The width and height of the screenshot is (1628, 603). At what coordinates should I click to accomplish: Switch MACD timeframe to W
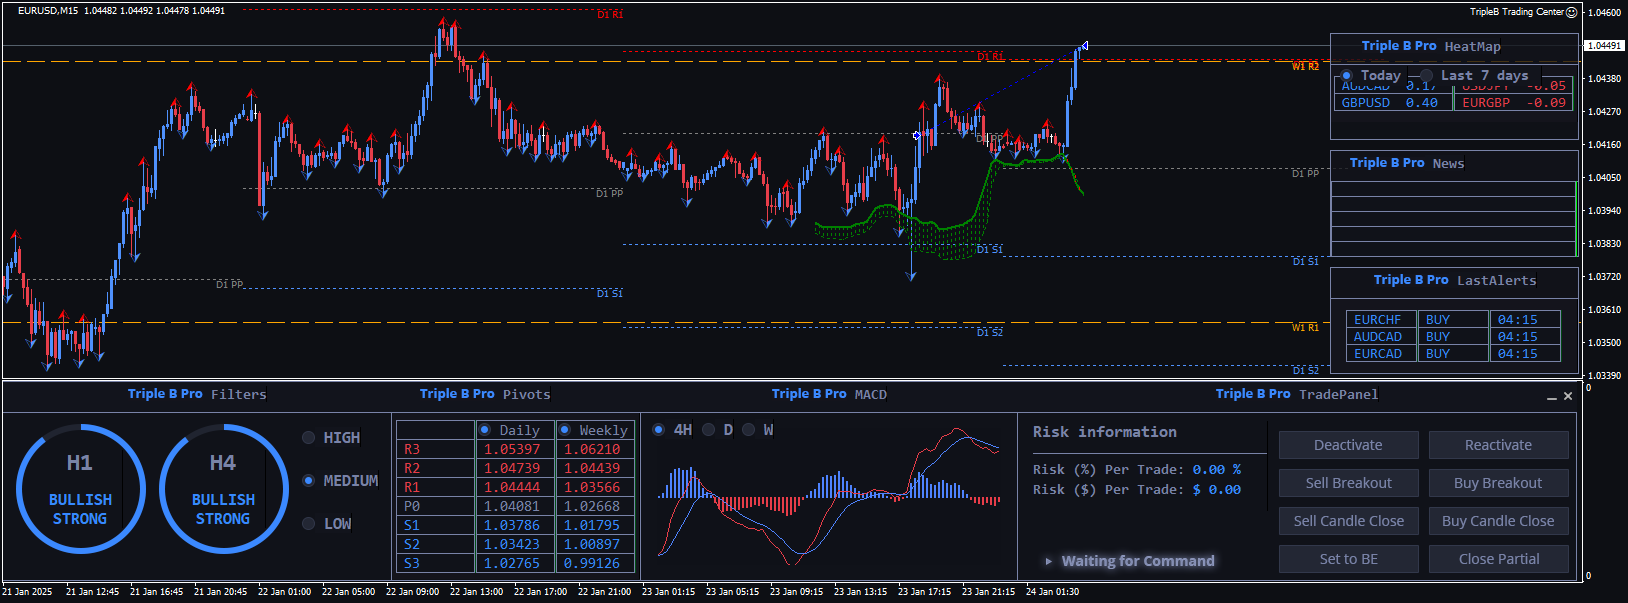coord(748,430)
